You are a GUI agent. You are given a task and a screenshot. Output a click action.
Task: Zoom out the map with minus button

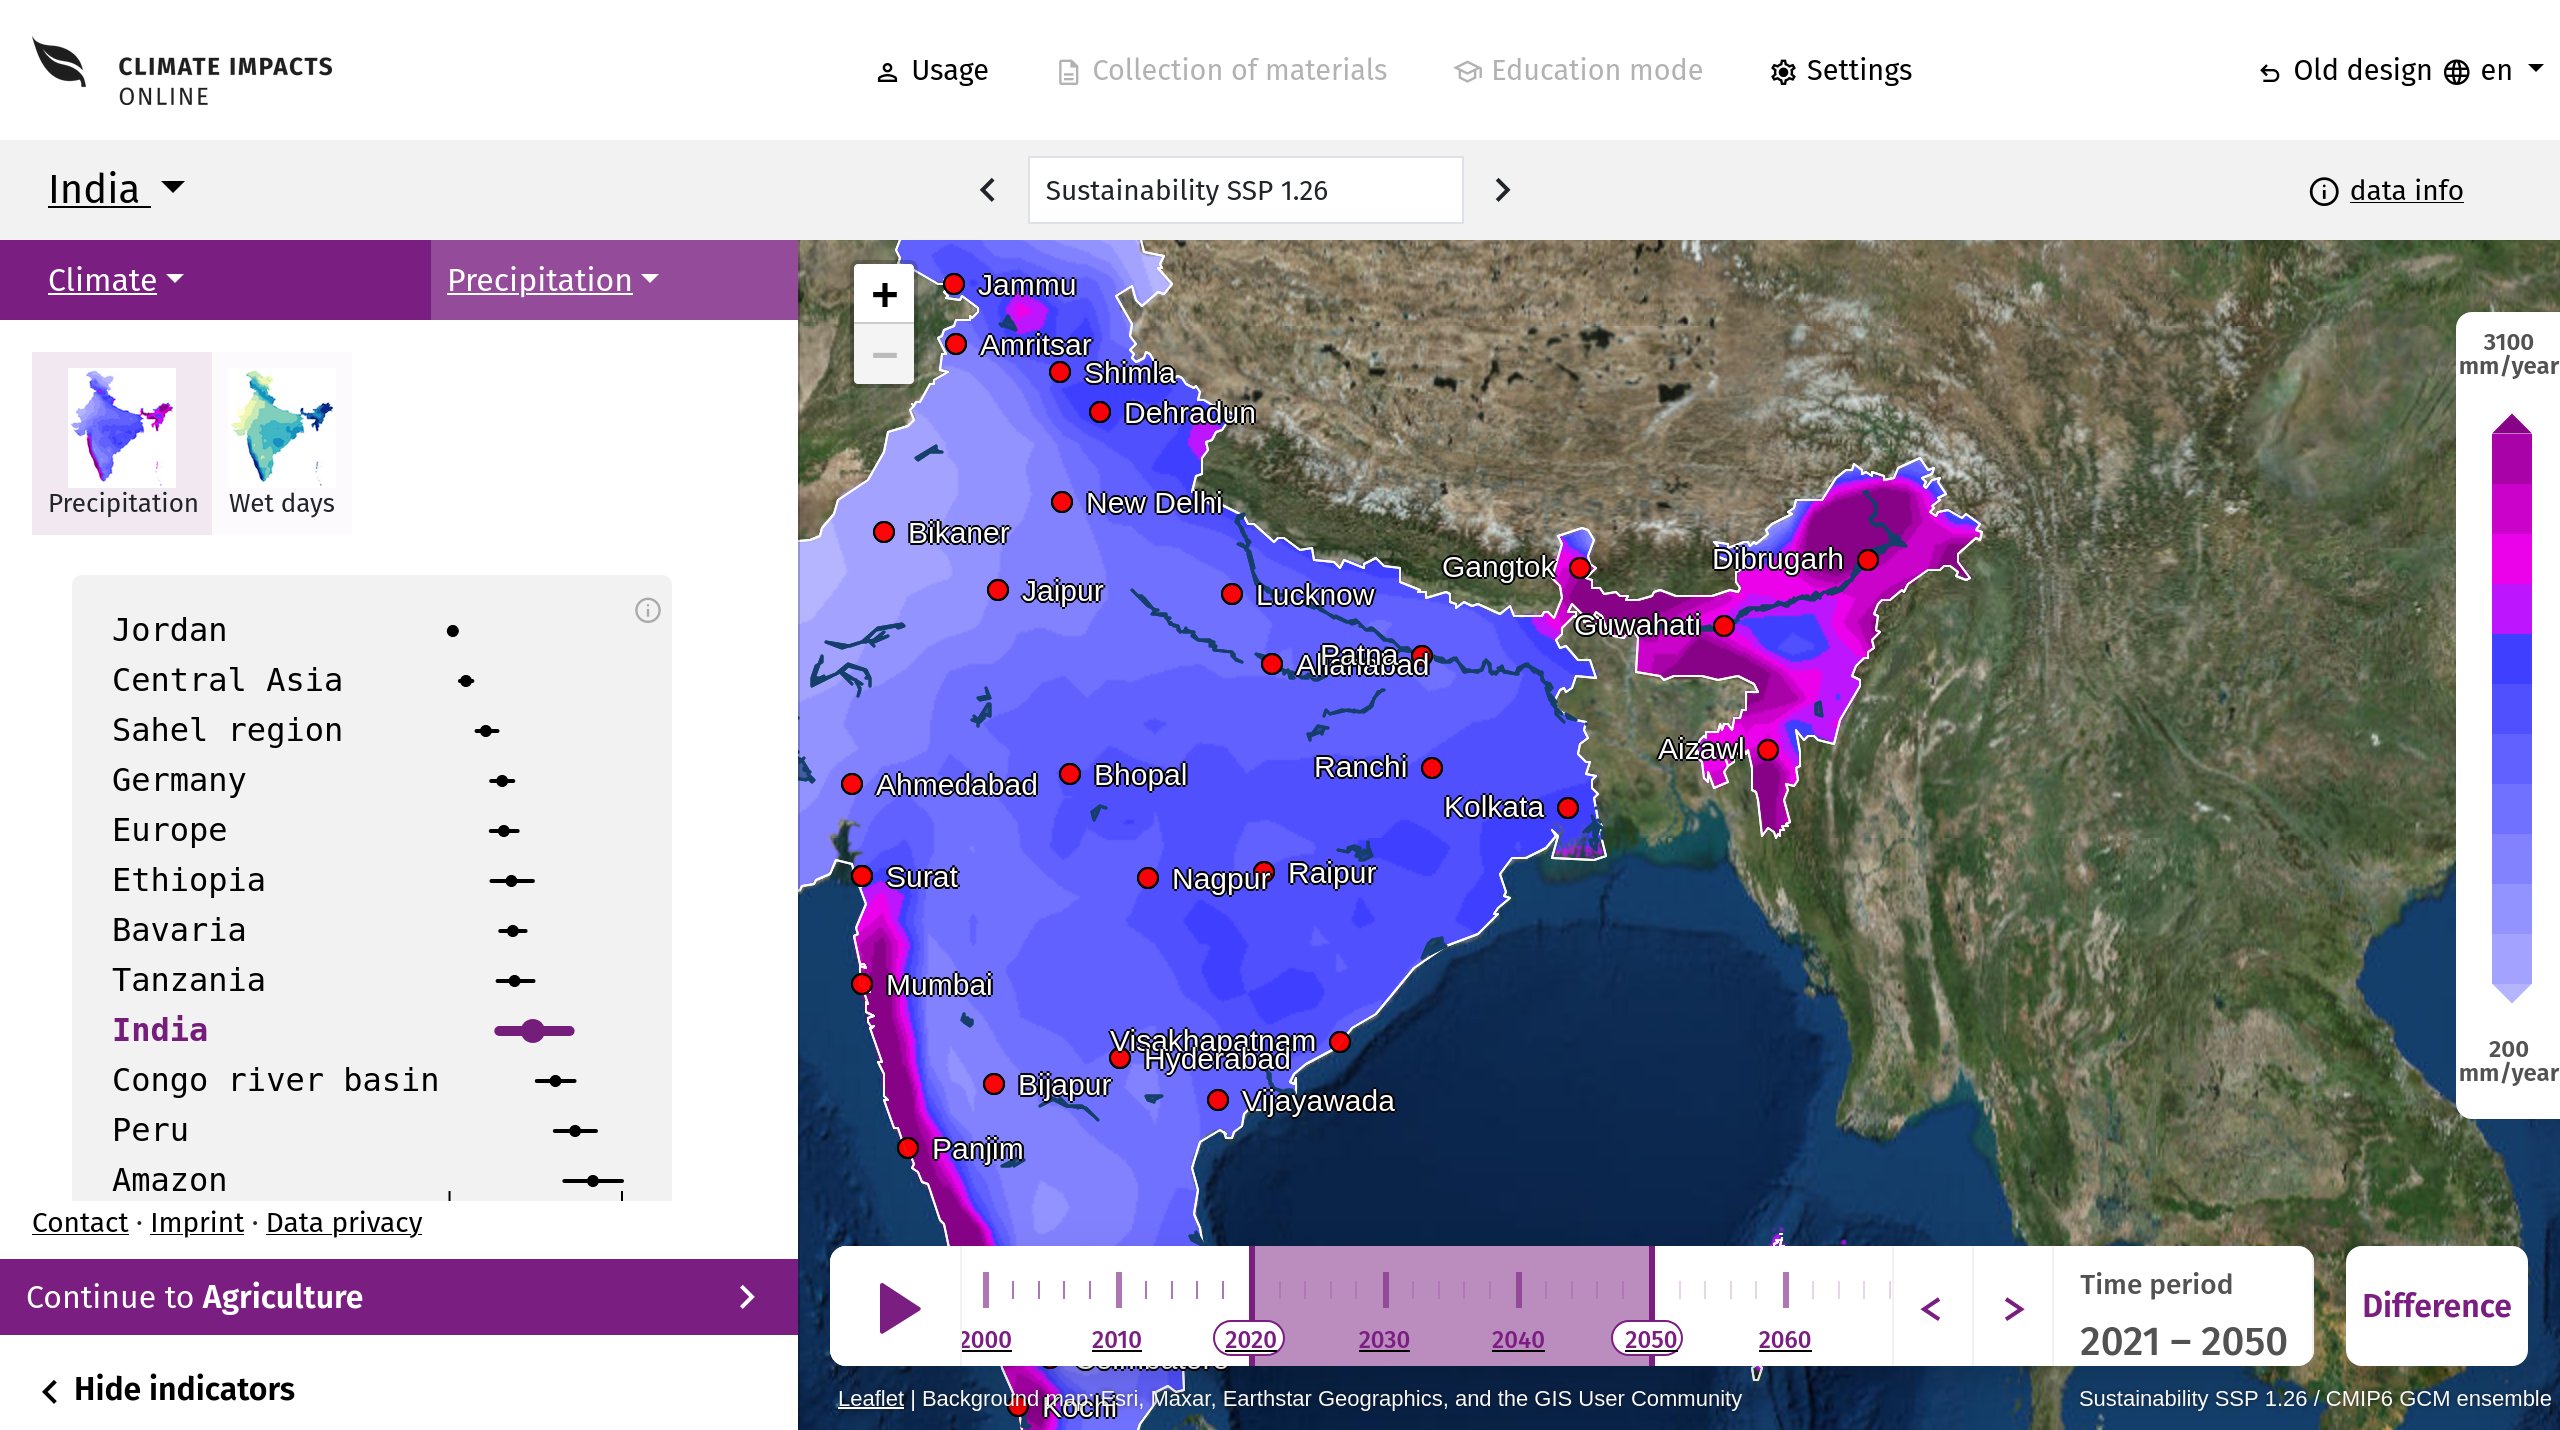tap(884, 355)
